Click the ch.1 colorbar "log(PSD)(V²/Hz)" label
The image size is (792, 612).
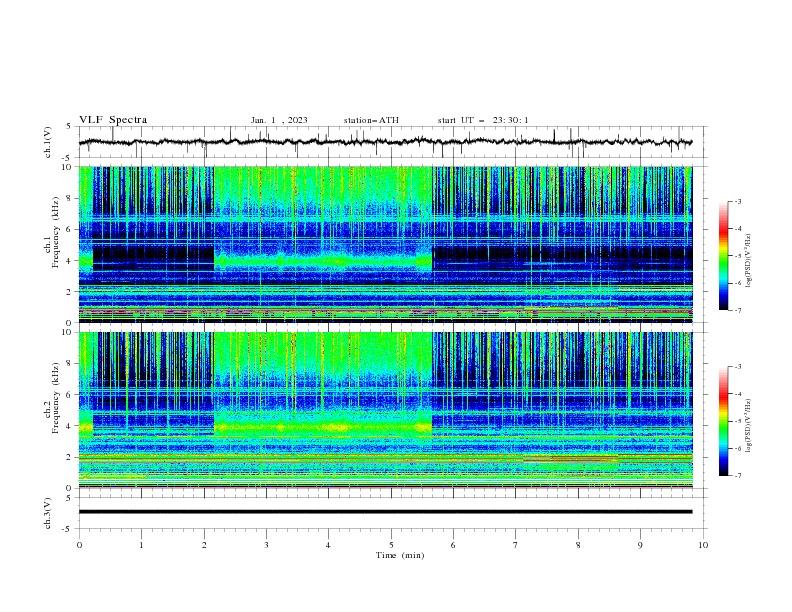coord(748,261)
